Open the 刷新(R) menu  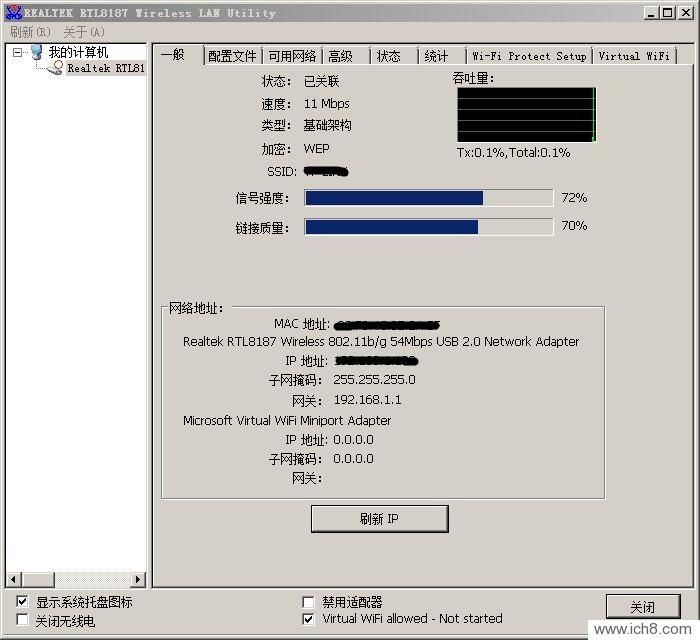pos(30,32)
